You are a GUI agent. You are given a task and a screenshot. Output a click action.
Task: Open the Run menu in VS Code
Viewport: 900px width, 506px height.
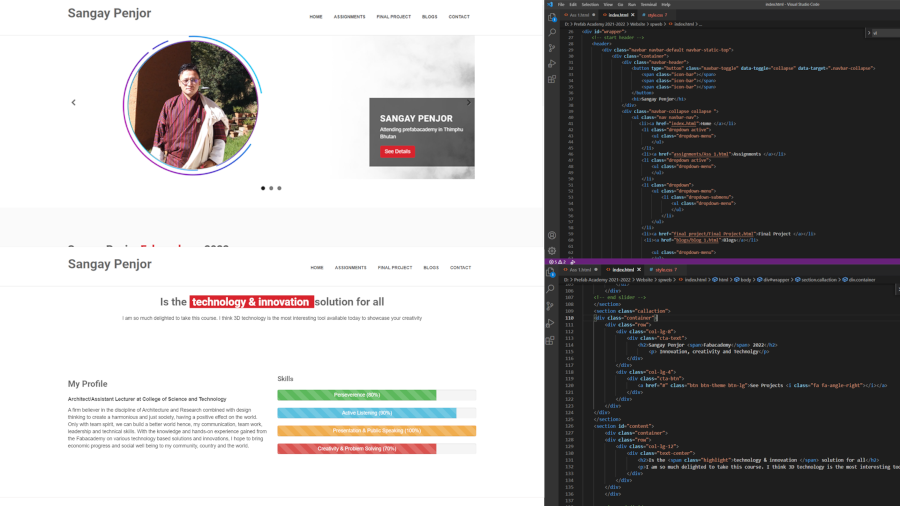(x=632, y=4)
